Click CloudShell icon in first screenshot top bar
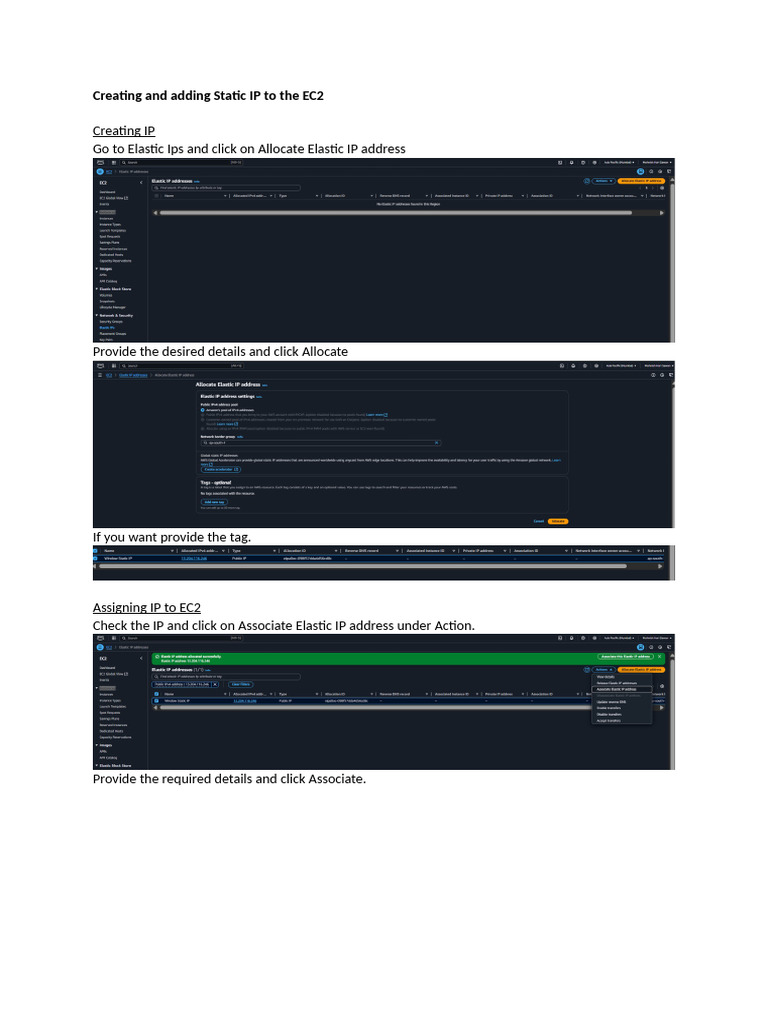 (x=560, y=163)
